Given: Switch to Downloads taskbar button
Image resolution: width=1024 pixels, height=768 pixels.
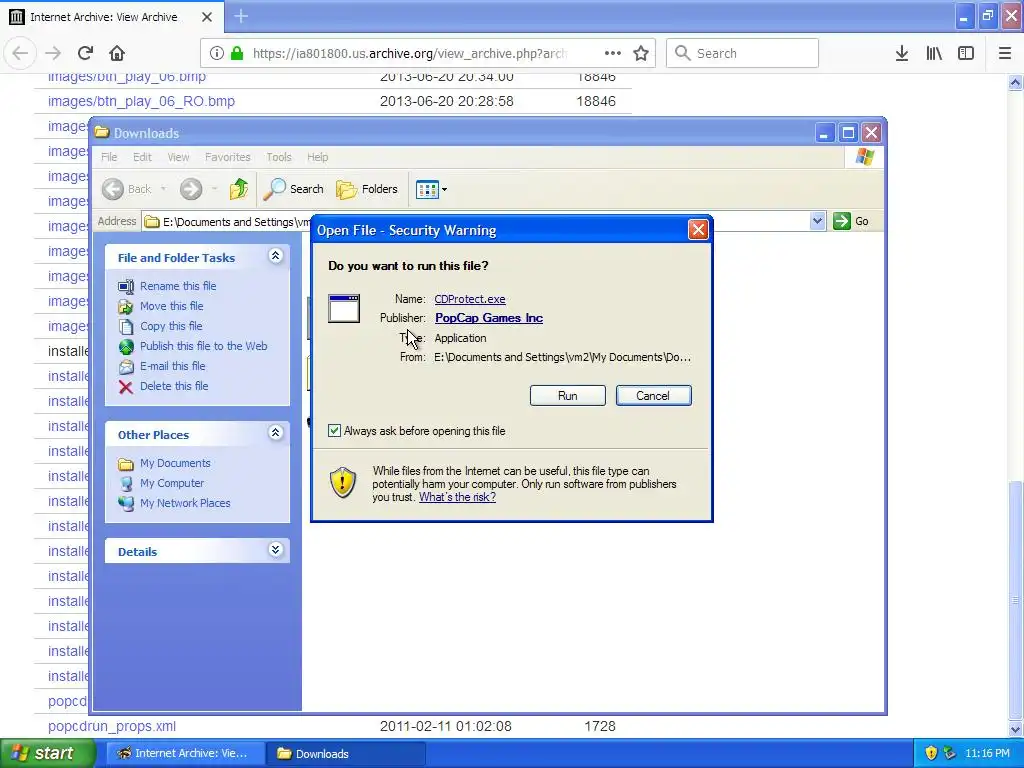Looking at the screenshot, I should (x=346, y=754).
